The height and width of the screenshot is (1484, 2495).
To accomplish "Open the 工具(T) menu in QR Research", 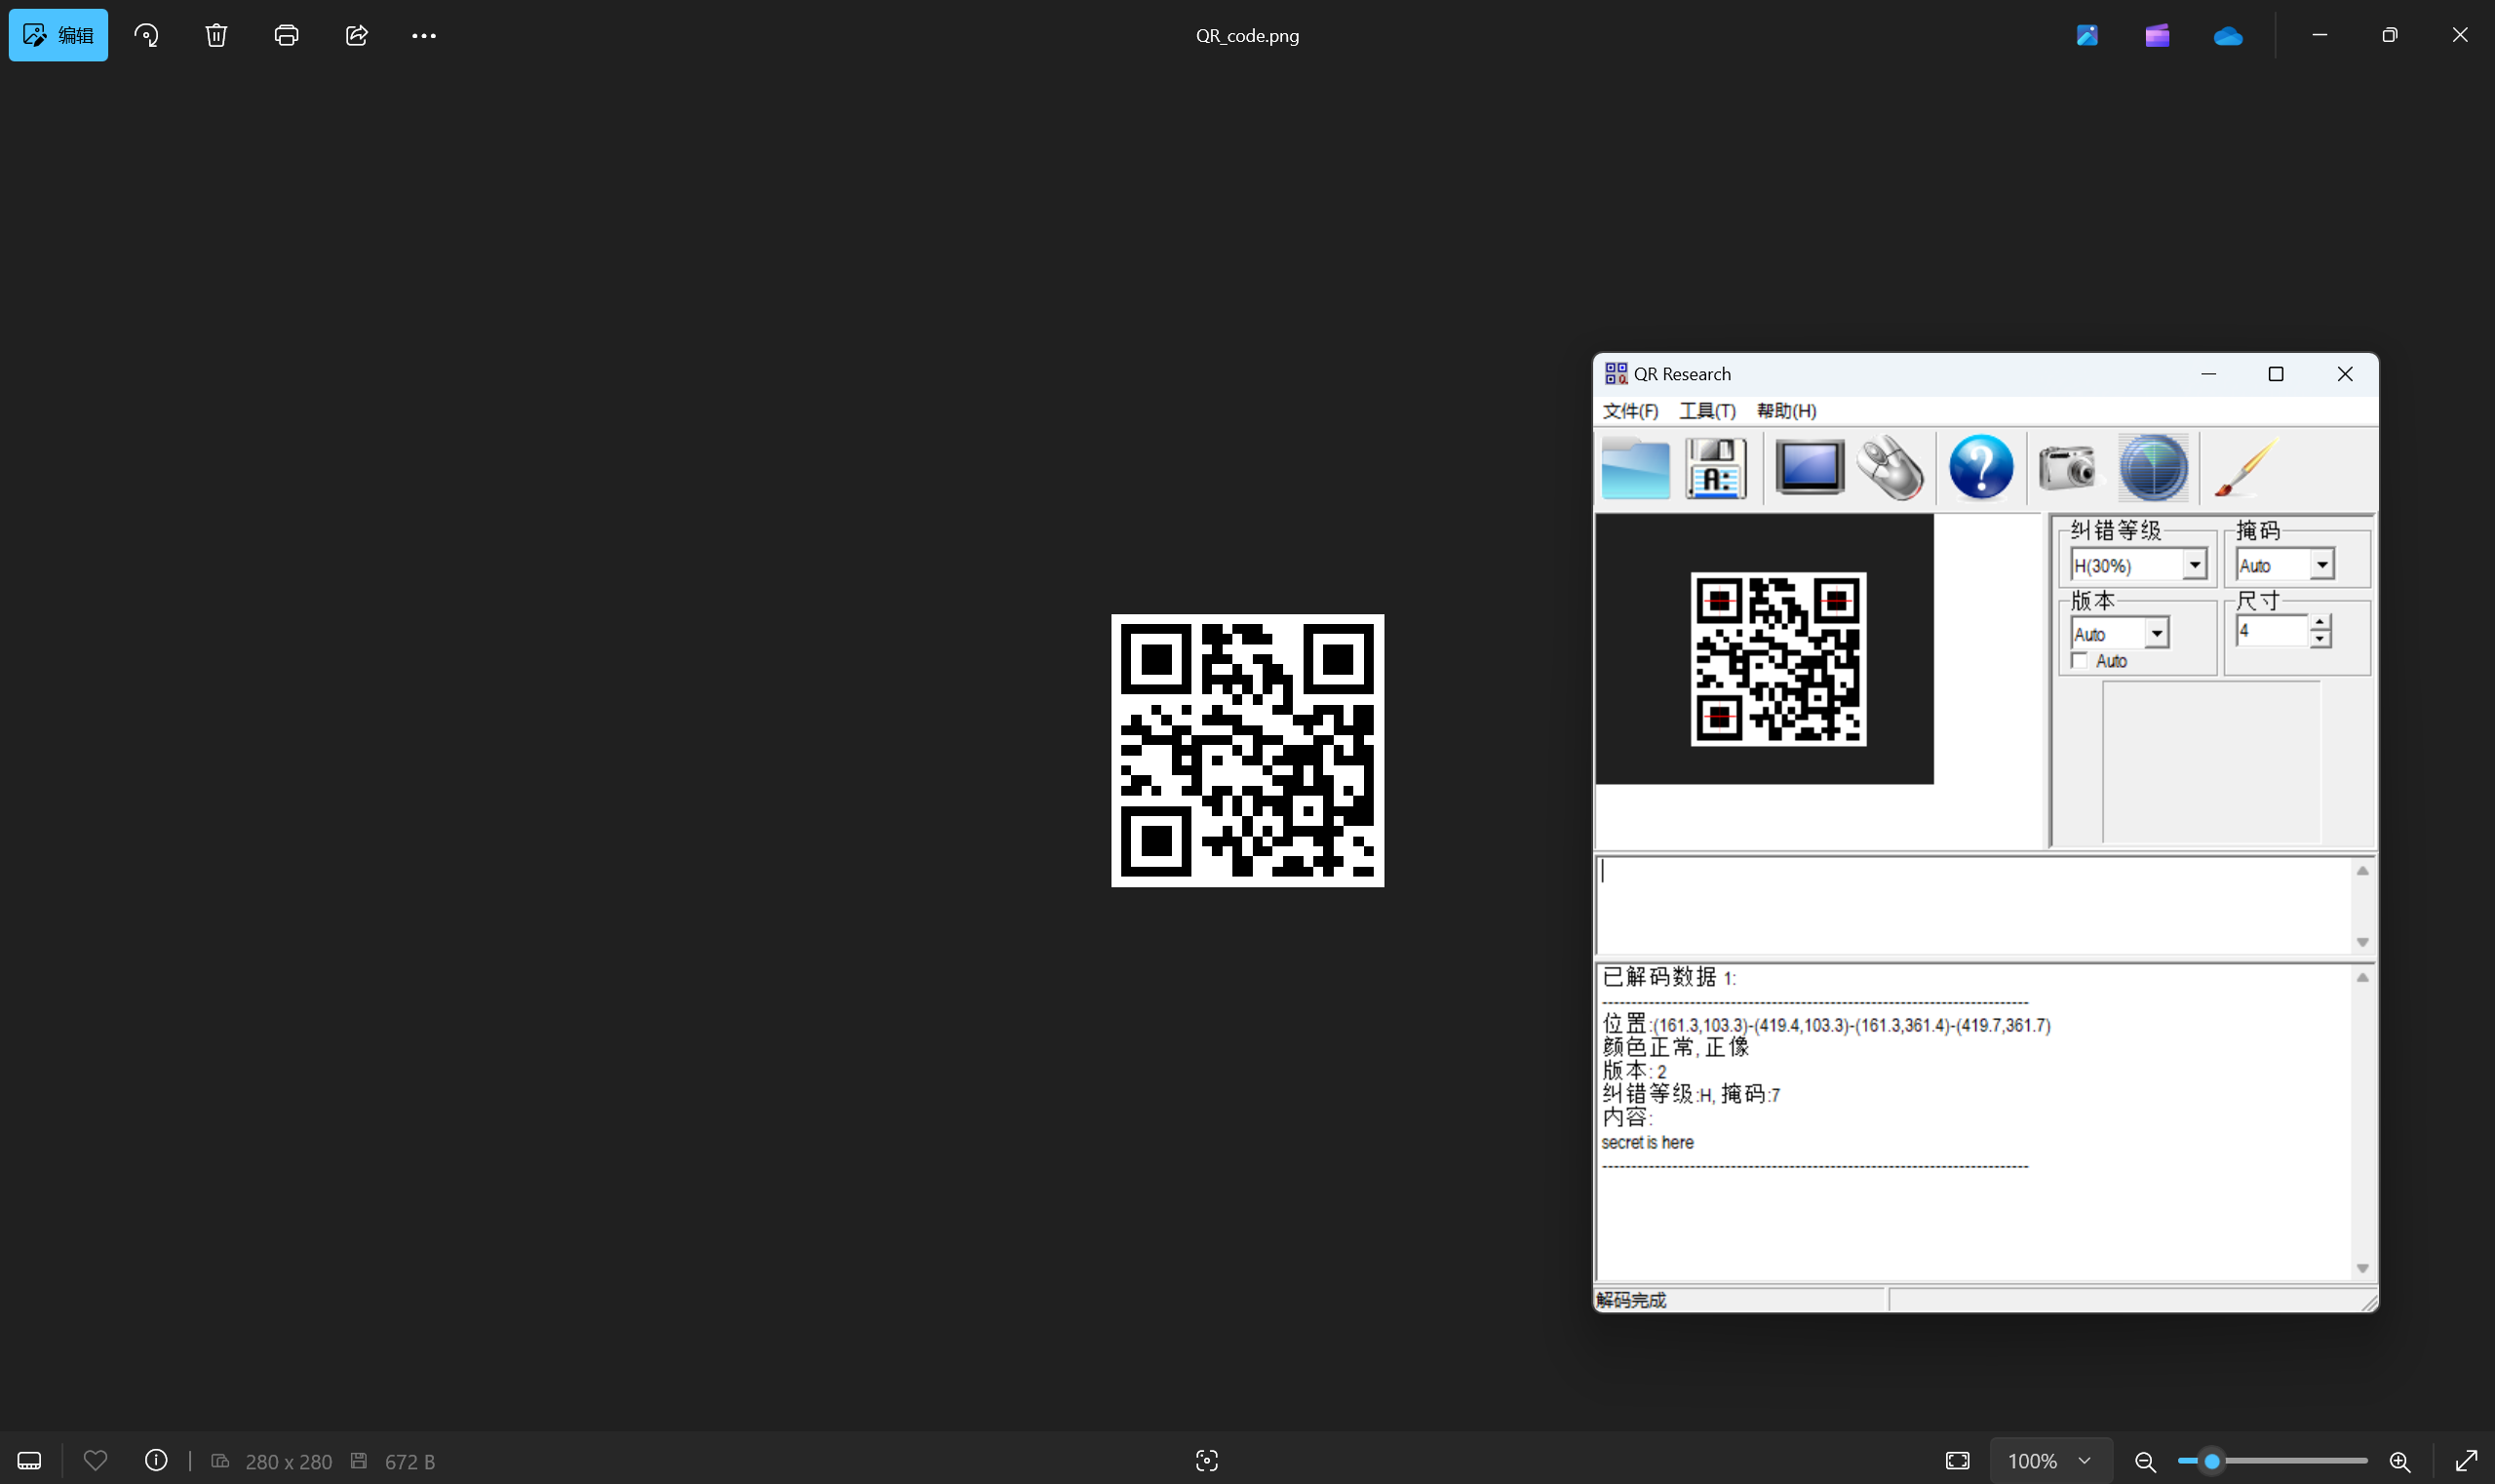I will (x=1707, y=411).
